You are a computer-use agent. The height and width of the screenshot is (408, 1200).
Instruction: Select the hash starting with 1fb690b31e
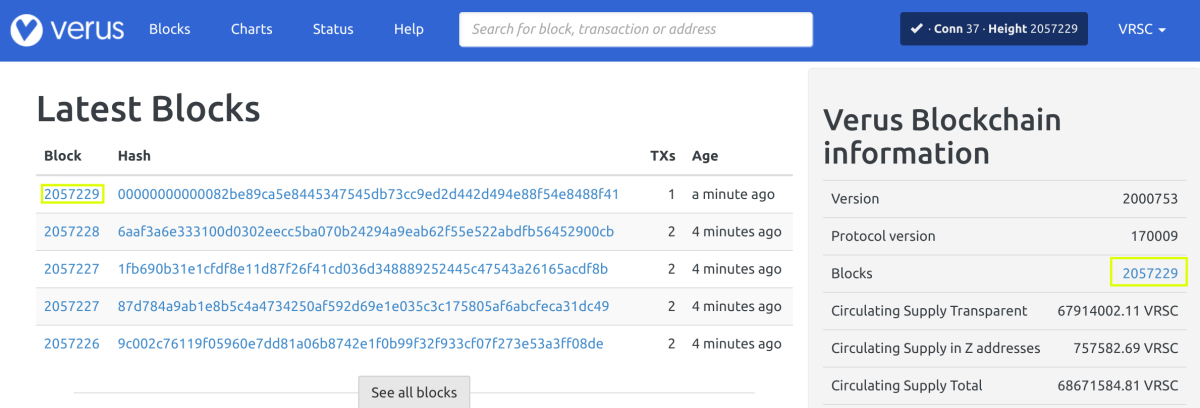pos(362,269)
